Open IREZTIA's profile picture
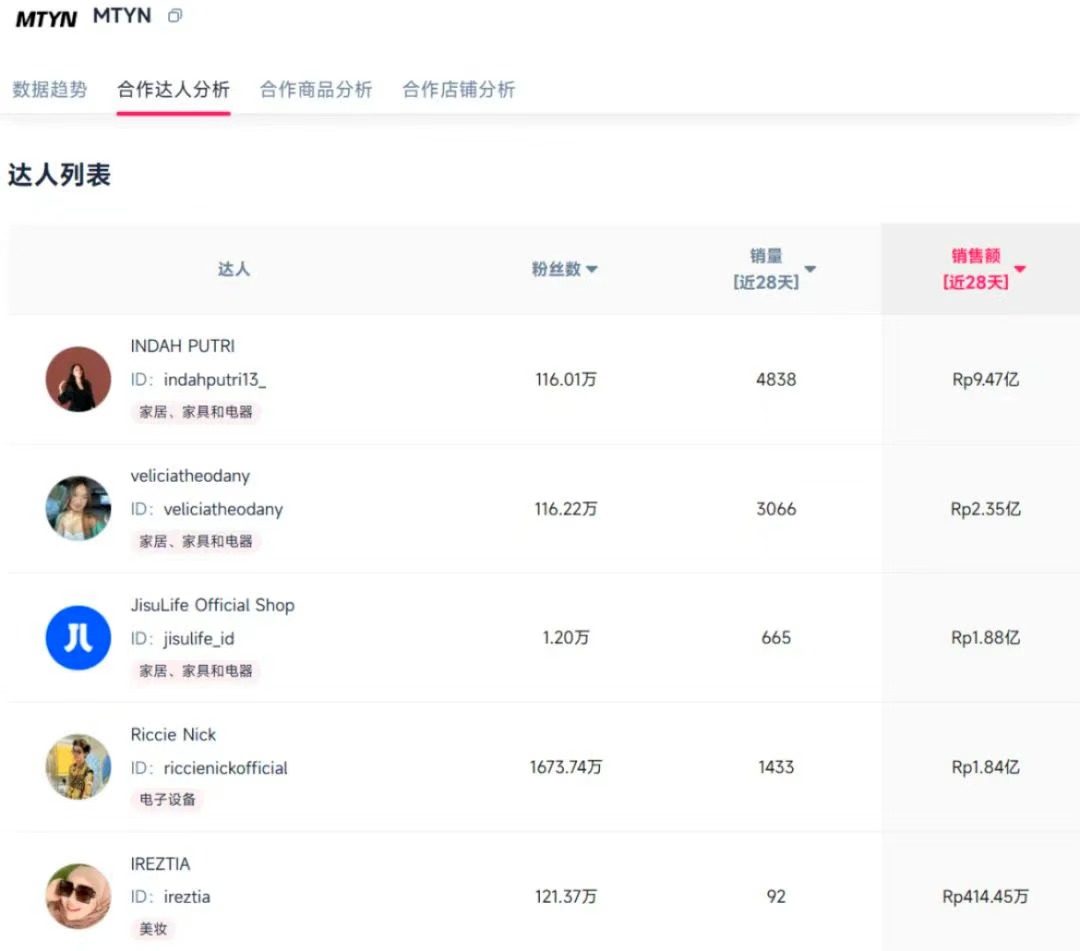 coord(77,897)
